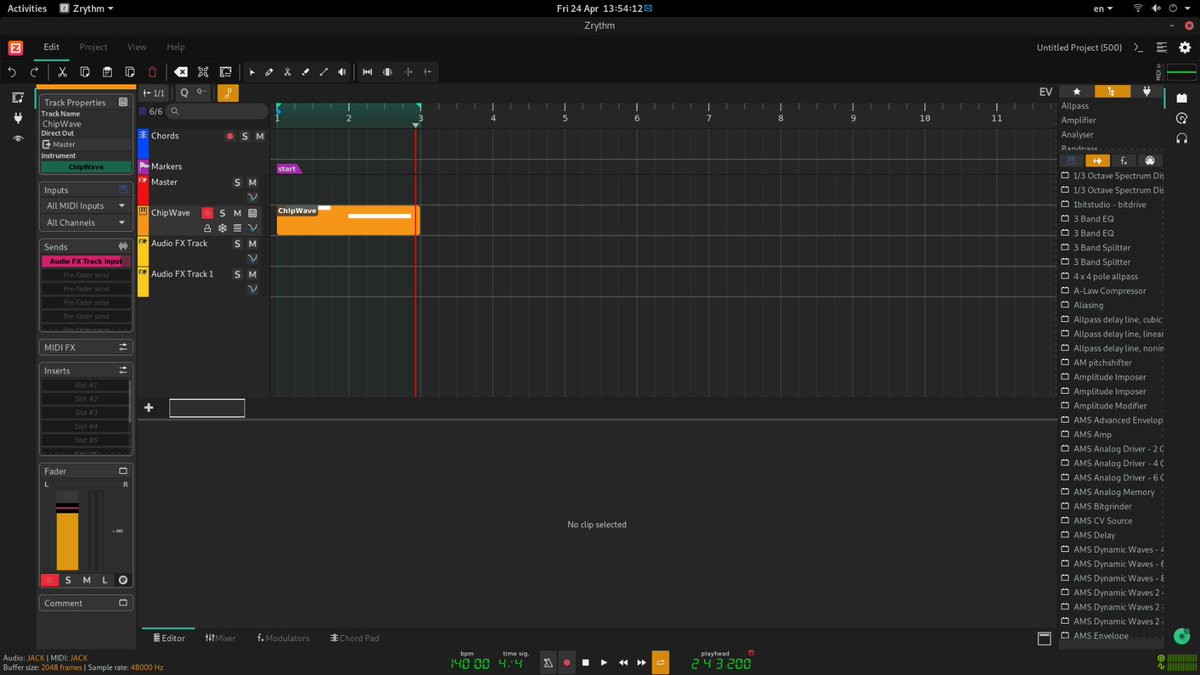Click the Undo arrow in toolbar
This screenshot has height=675, width=1200.
(x=12, y=72)
